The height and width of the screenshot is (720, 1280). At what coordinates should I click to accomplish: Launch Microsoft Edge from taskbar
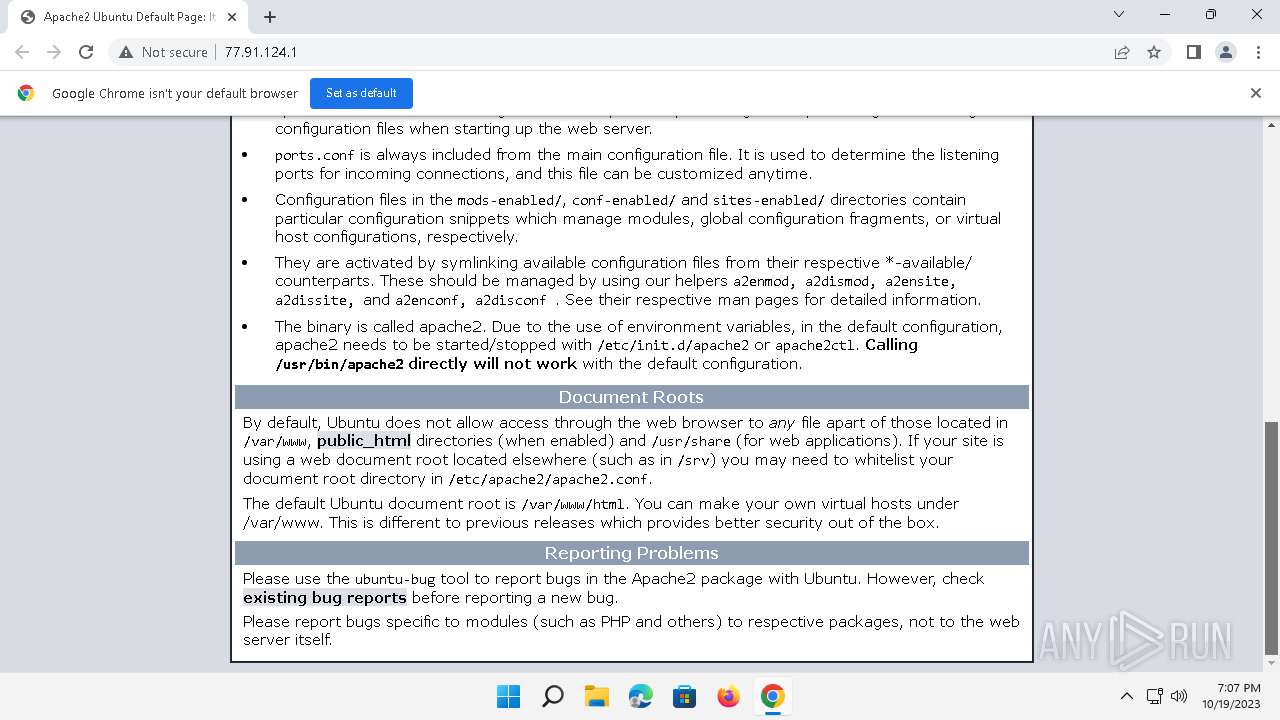click(640, 696)
